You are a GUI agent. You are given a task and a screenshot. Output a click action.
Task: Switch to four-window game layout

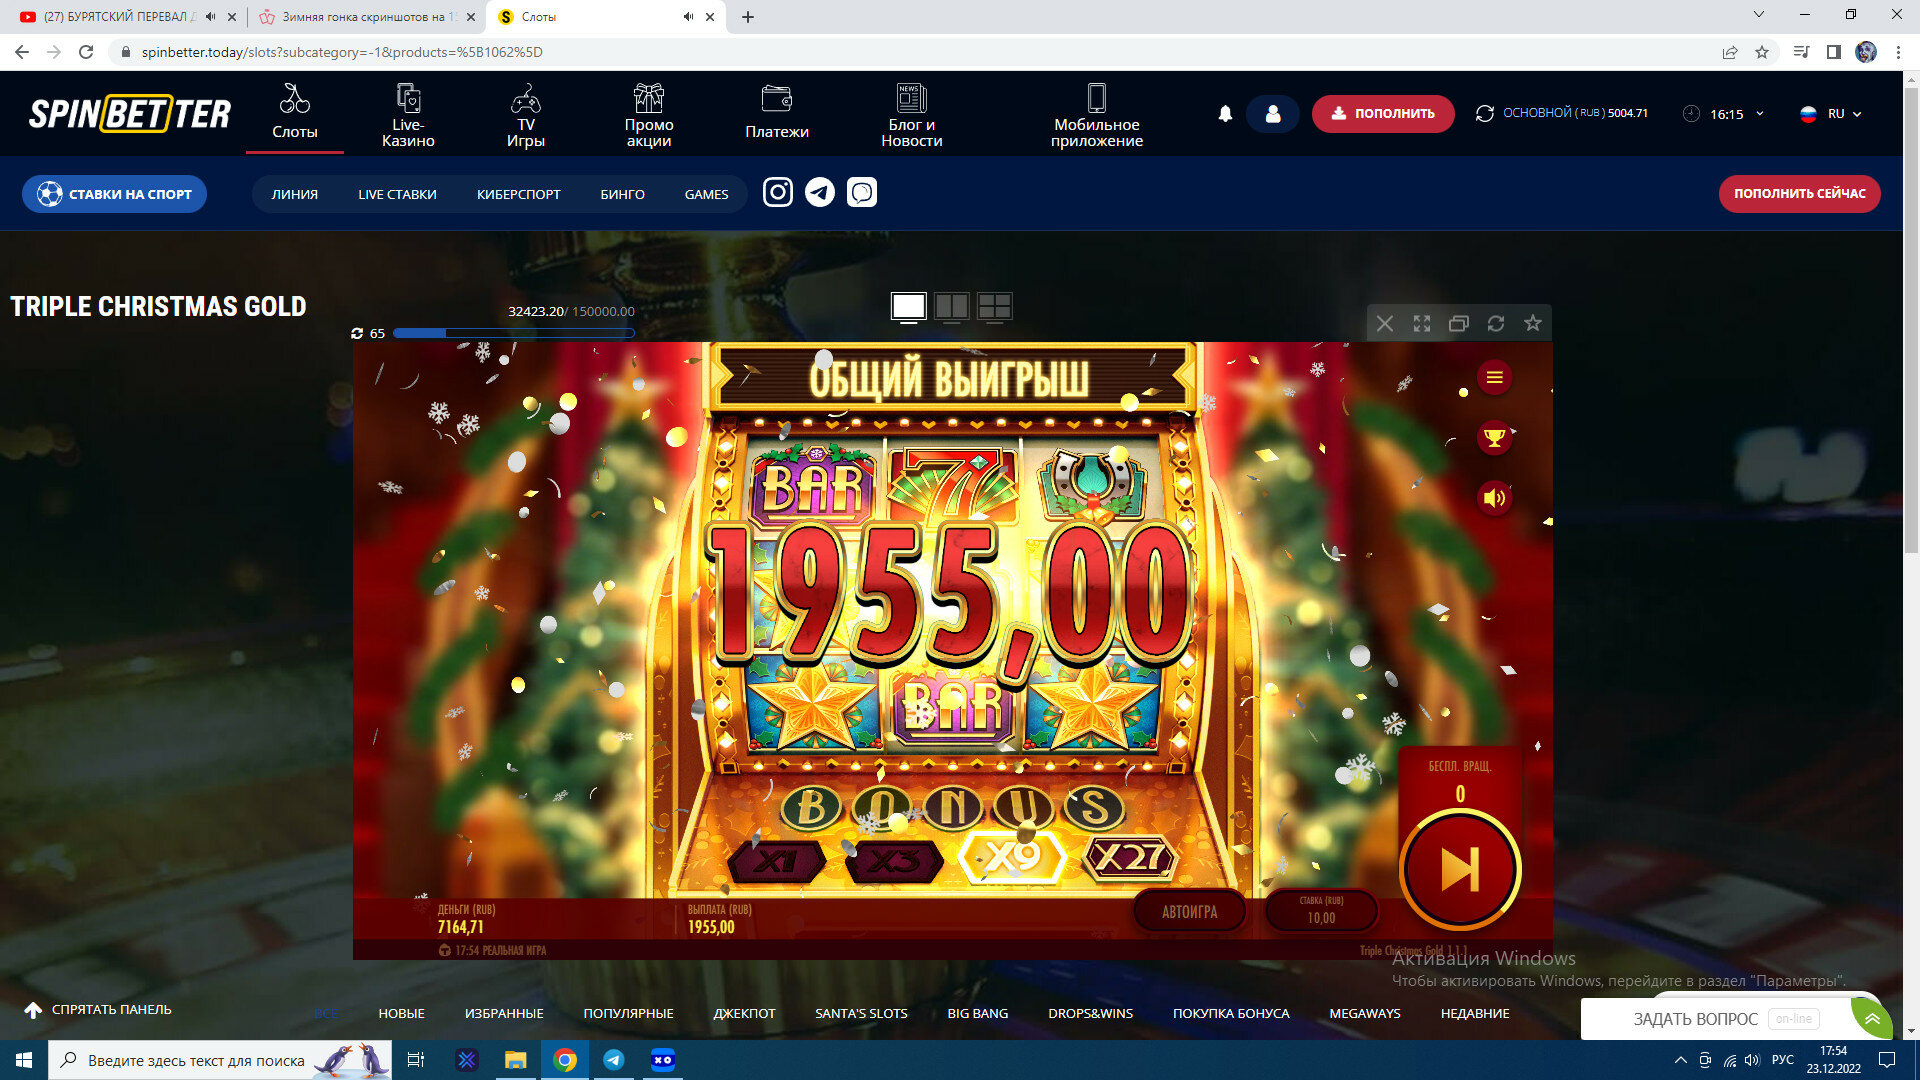tap(994, 306)
